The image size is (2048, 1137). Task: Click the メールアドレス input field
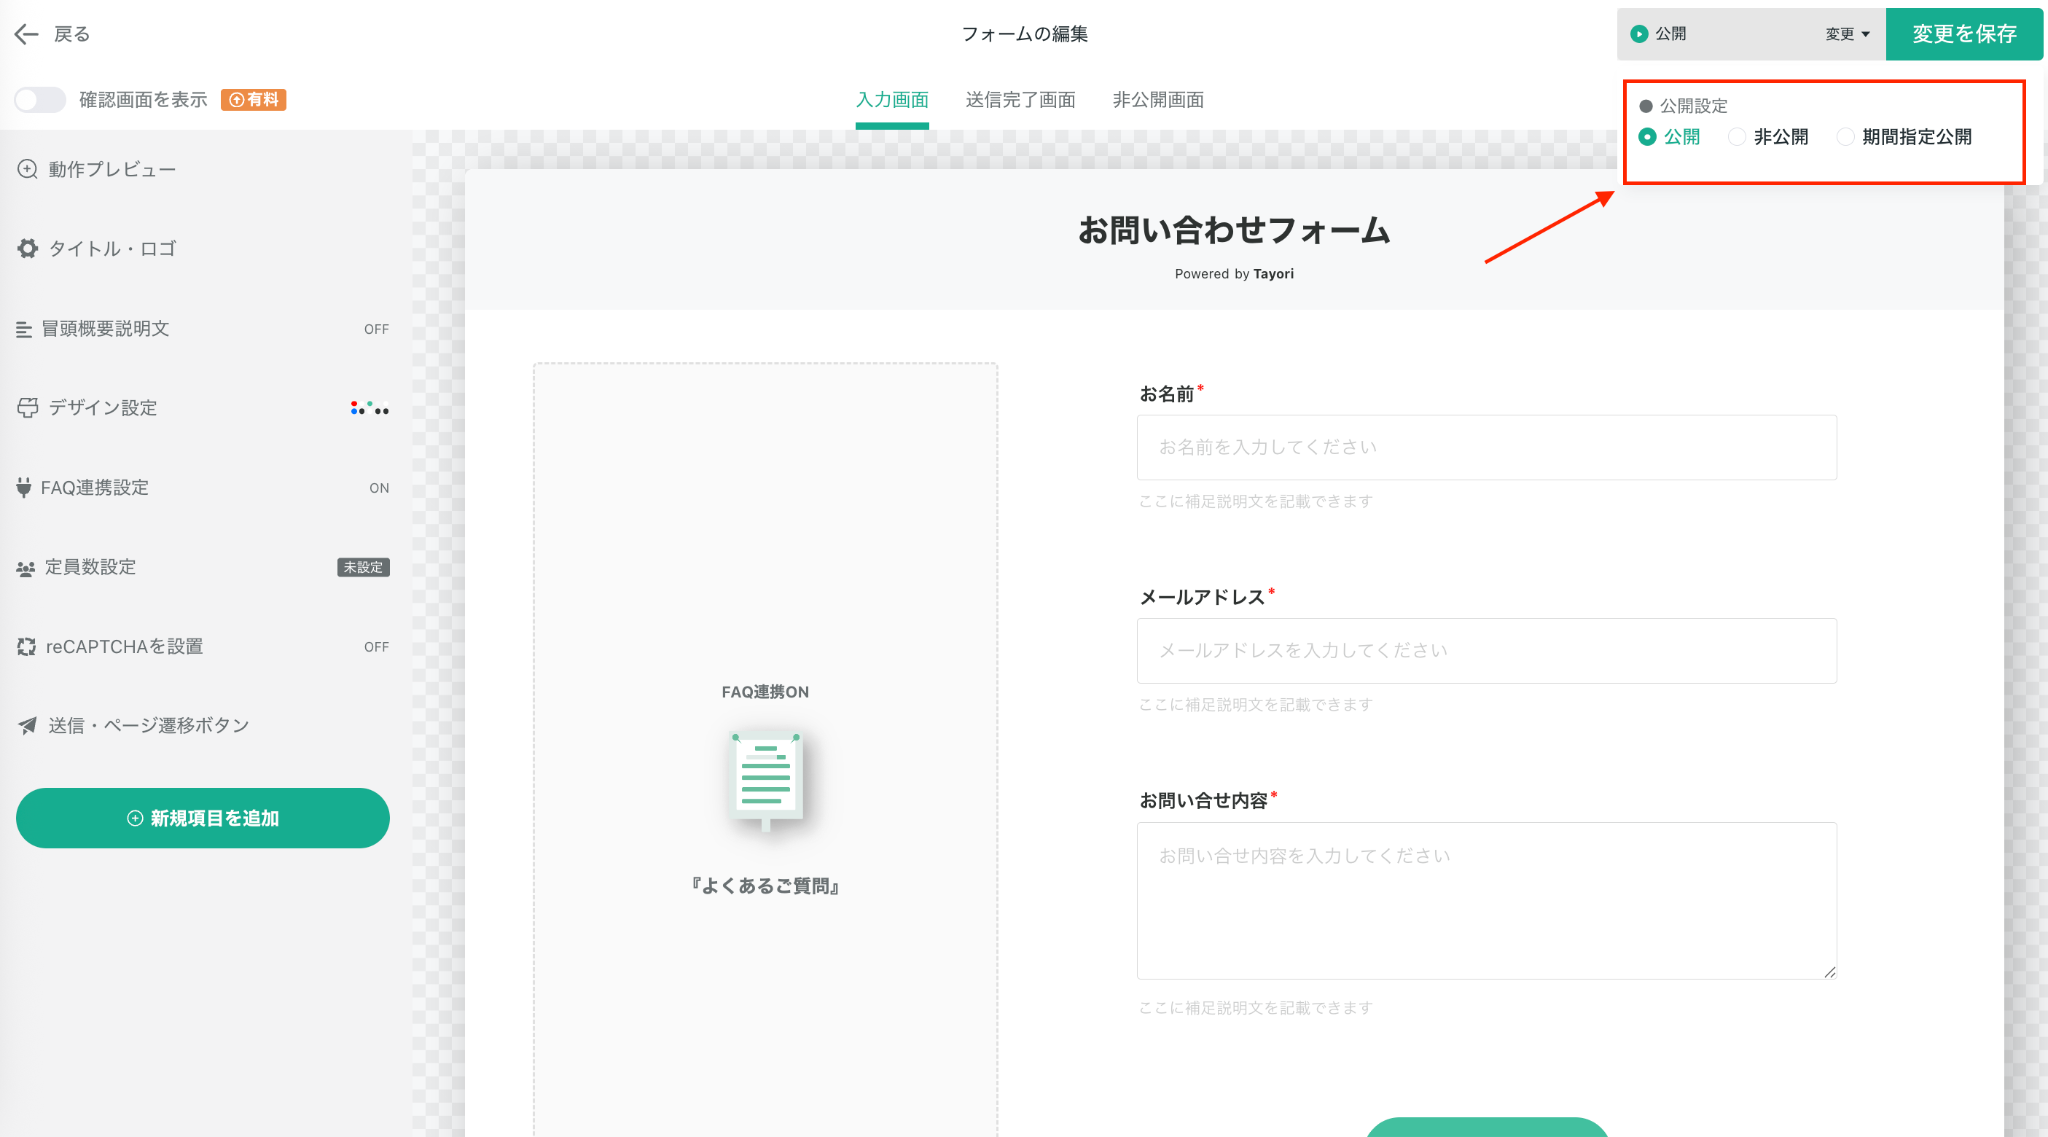click(1486, 651)
